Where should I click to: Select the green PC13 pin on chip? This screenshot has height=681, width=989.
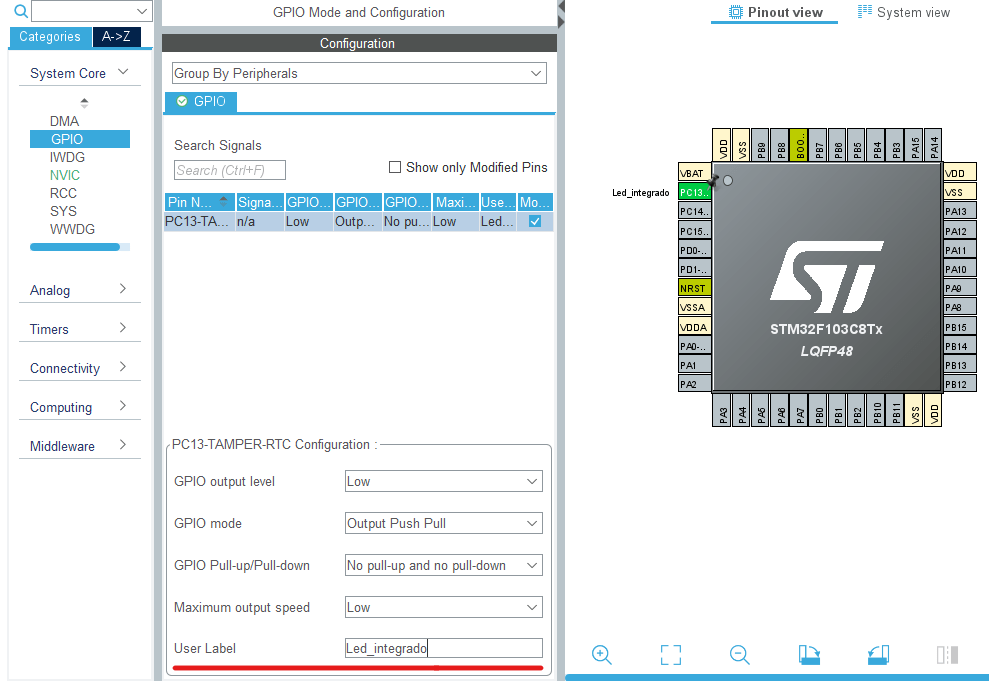[x=694, y=192]
